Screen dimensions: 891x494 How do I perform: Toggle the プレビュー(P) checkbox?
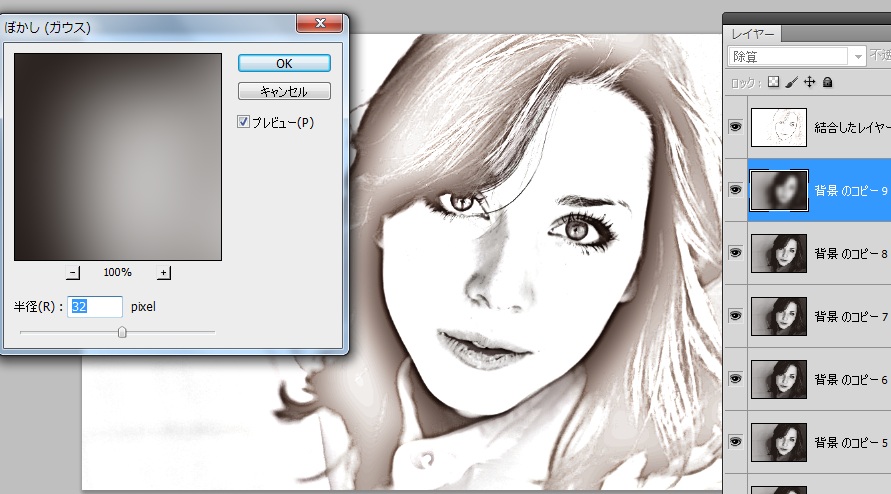pos(243,122)
